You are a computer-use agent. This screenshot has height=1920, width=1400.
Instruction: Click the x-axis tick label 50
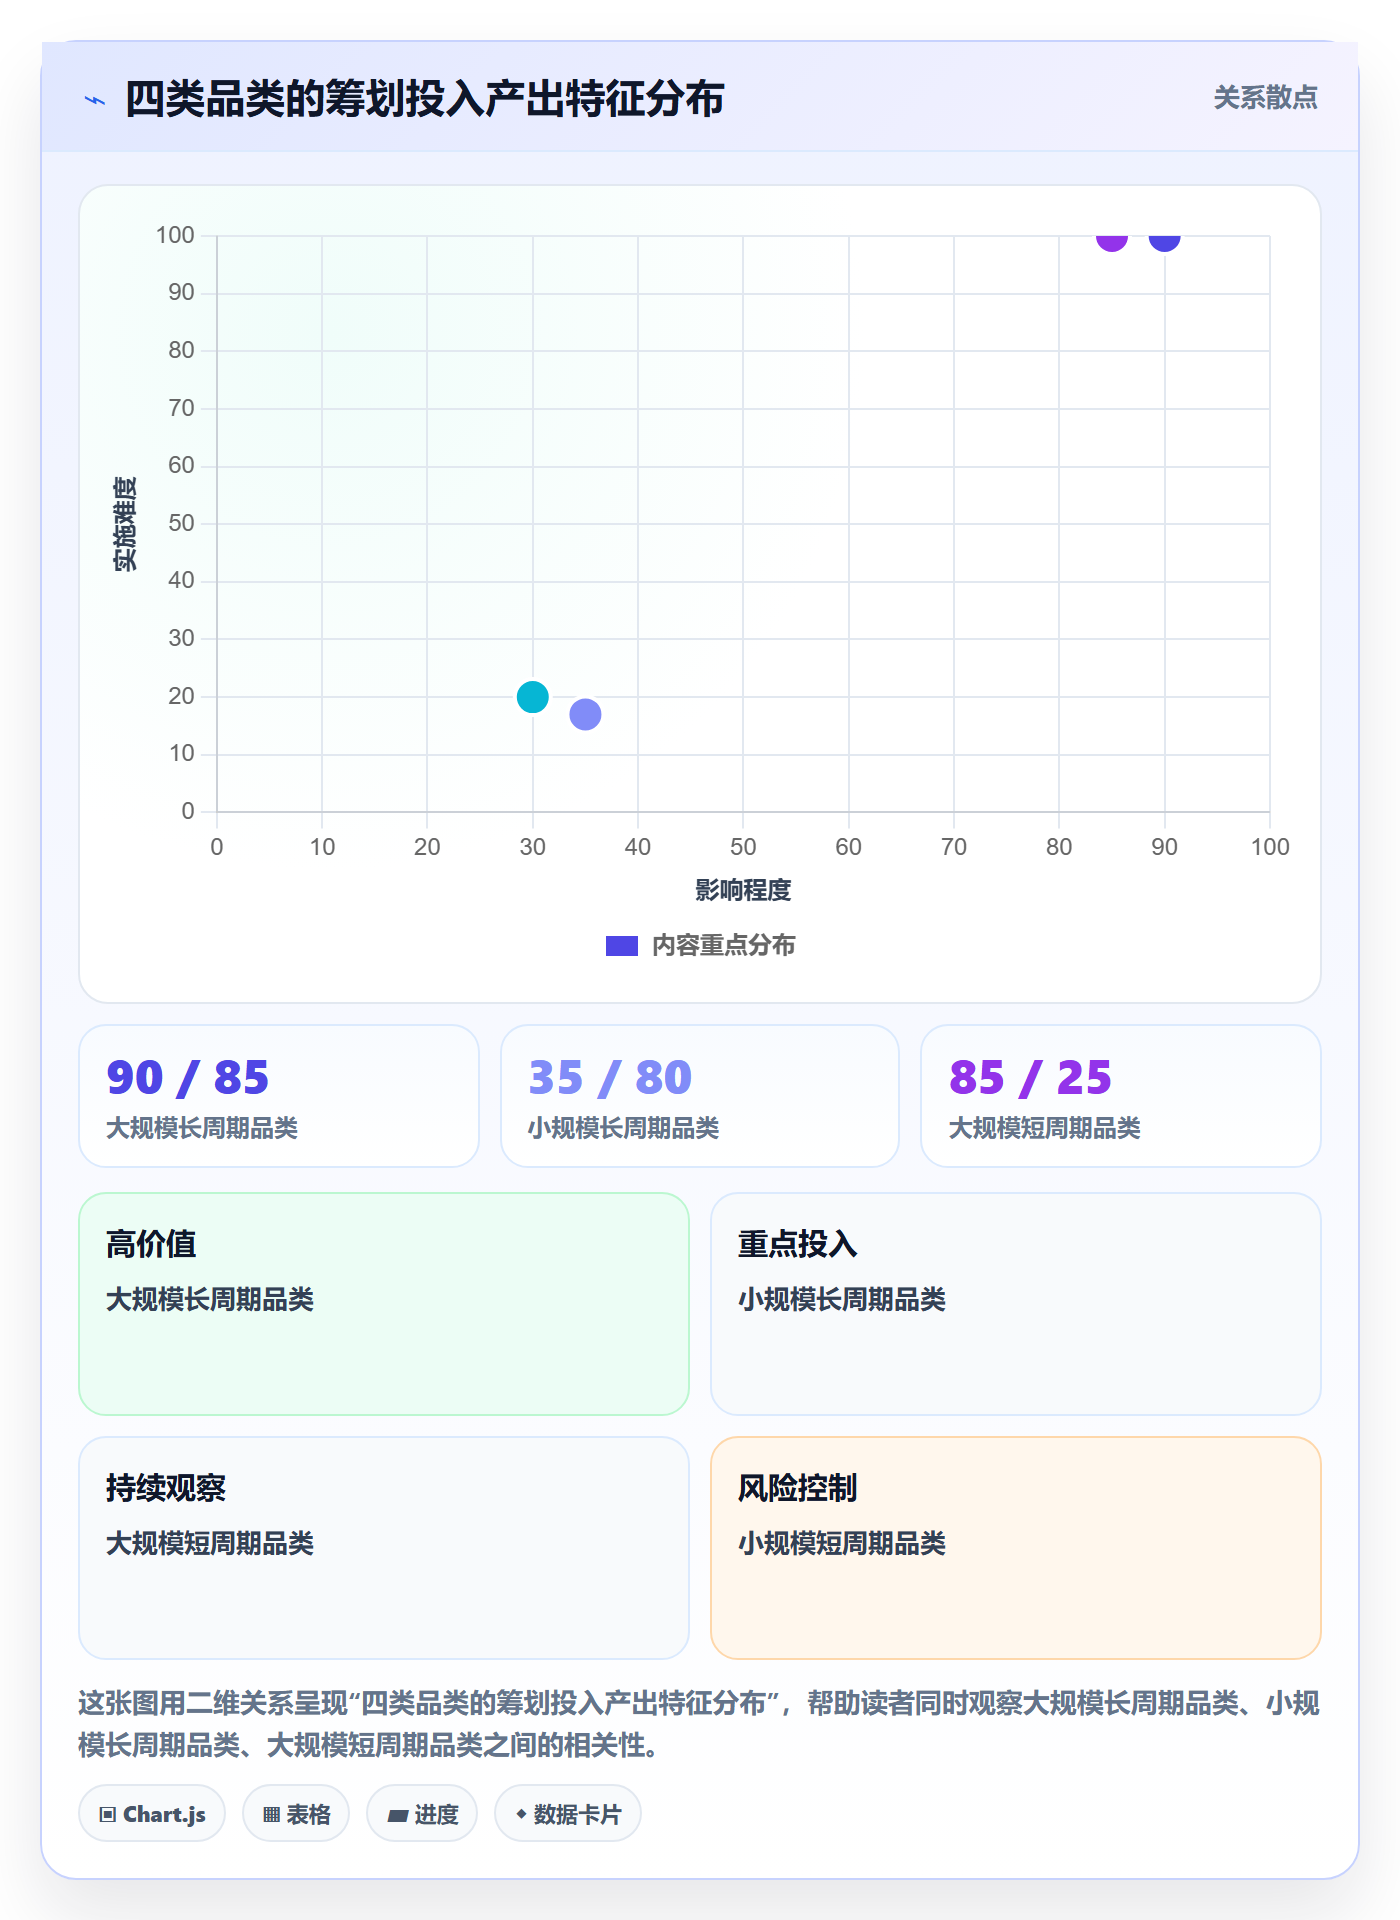coord(743,847)
